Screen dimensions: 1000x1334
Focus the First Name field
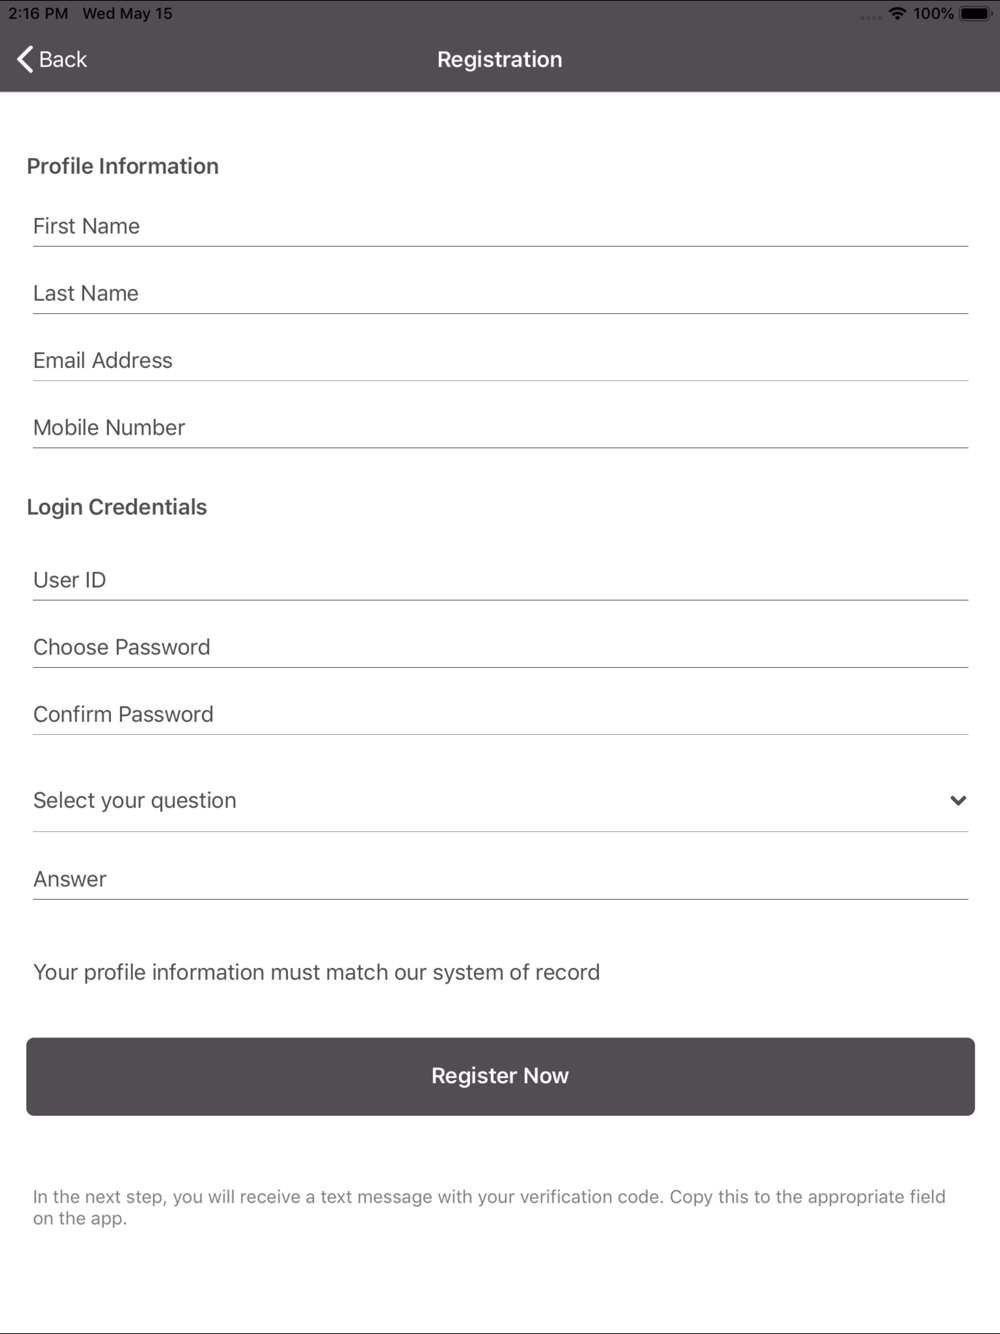[500, 226]
